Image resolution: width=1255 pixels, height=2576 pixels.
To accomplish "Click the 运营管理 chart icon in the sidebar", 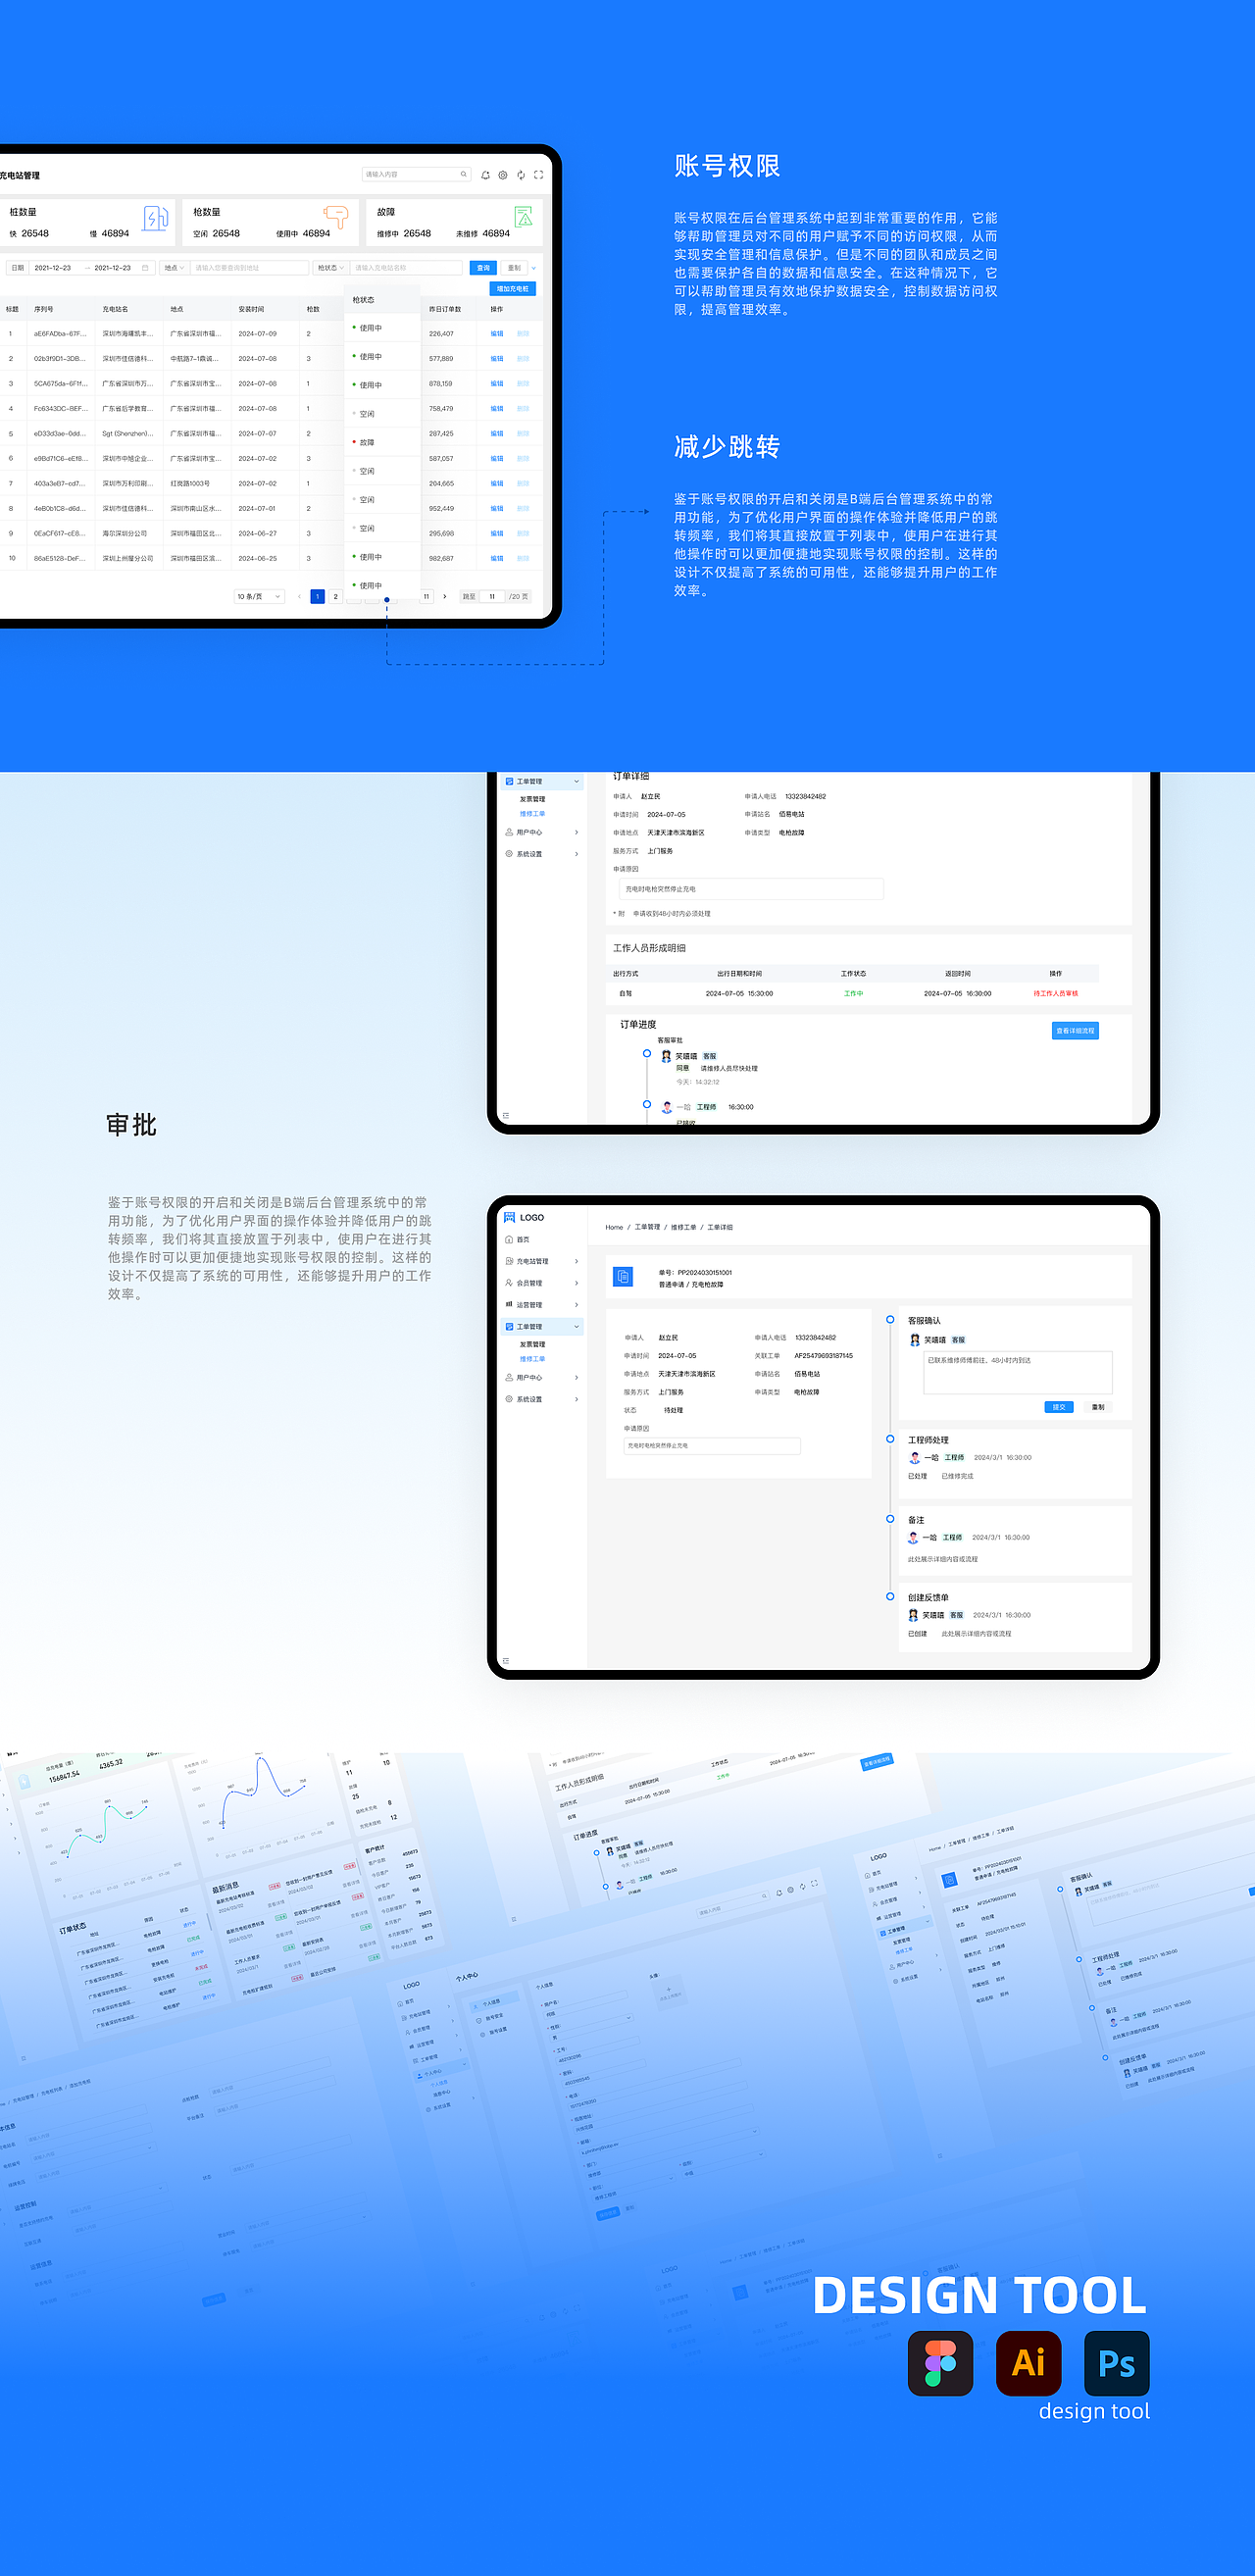I will tap(509, 1305).
